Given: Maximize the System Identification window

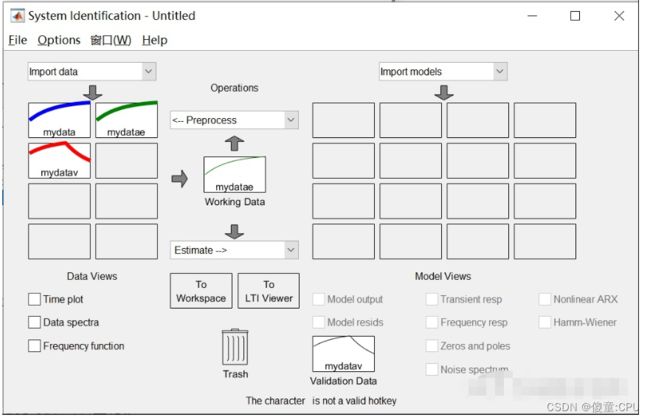Looking at the screenshot, I should tap(575, 16).
